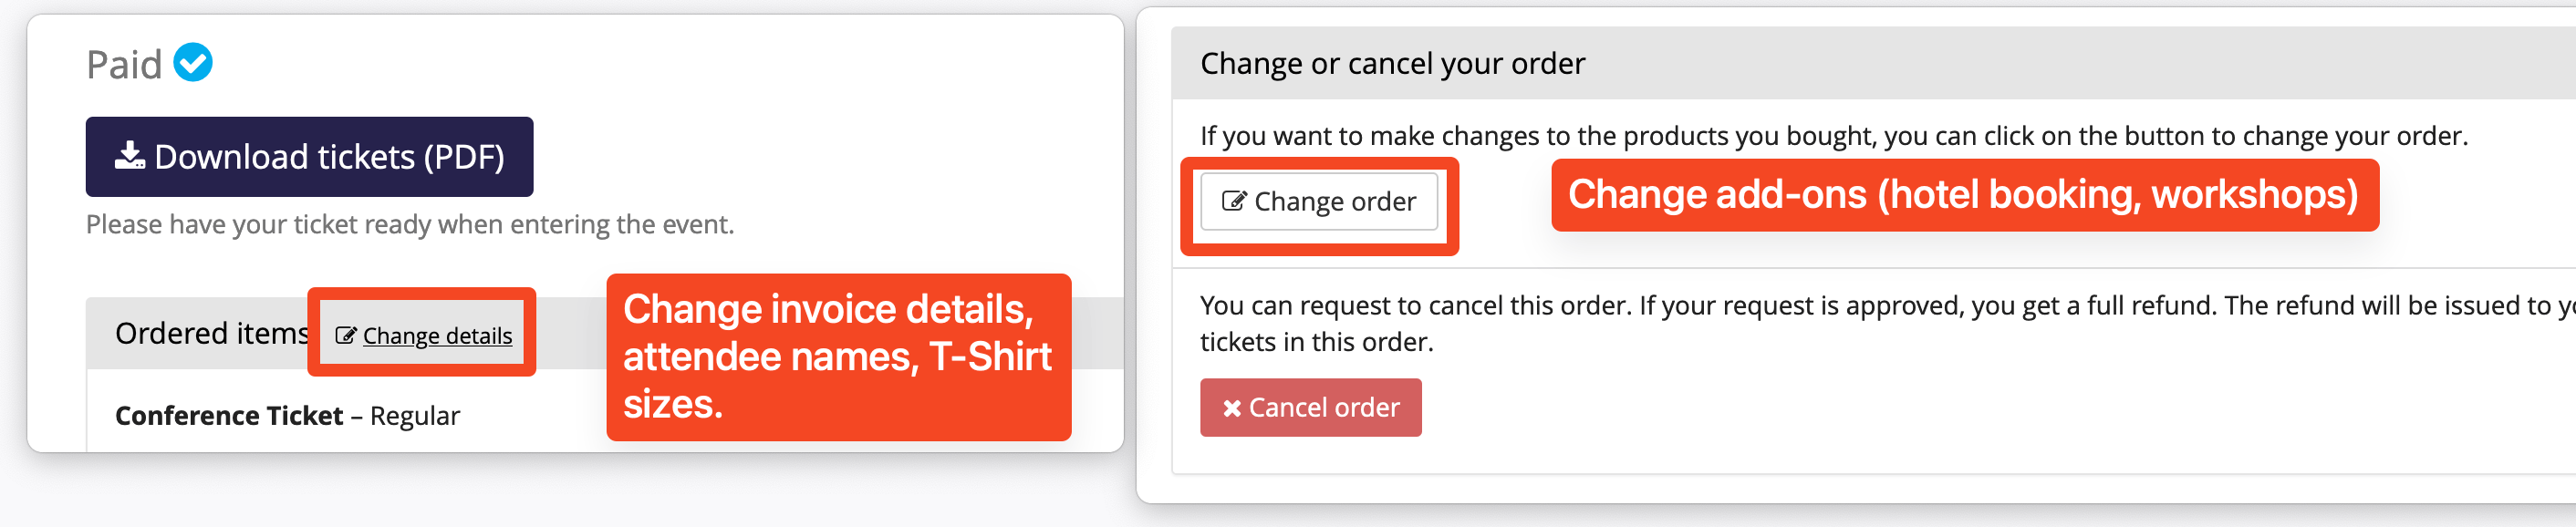Click the 'Regular' ticket variant text
The width and height of the screenshot is (2576, 527).
coord(415,416)
